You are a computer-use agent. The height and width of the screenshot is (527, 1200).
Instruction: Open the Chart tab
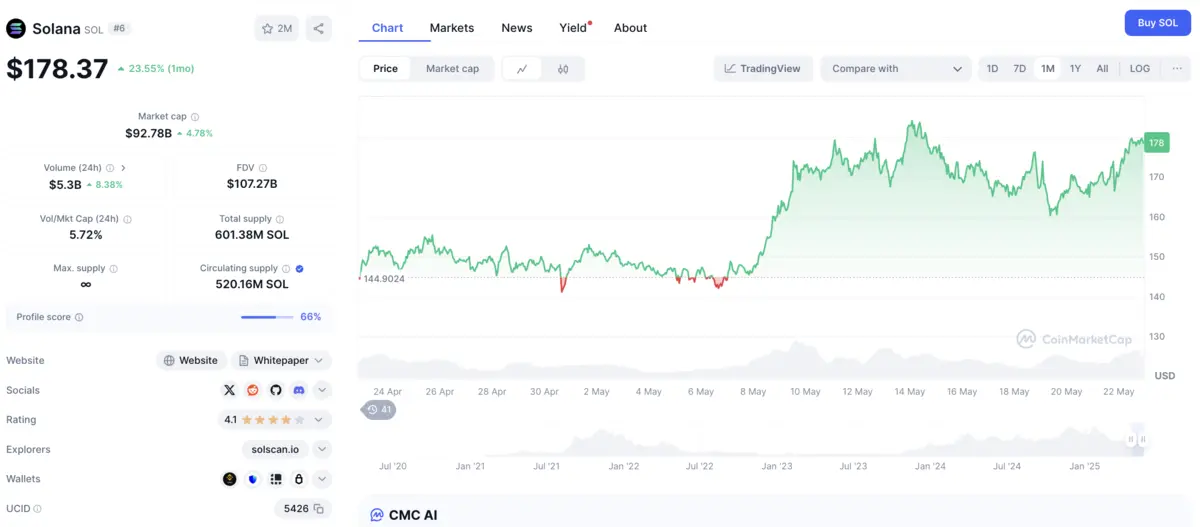387,28
